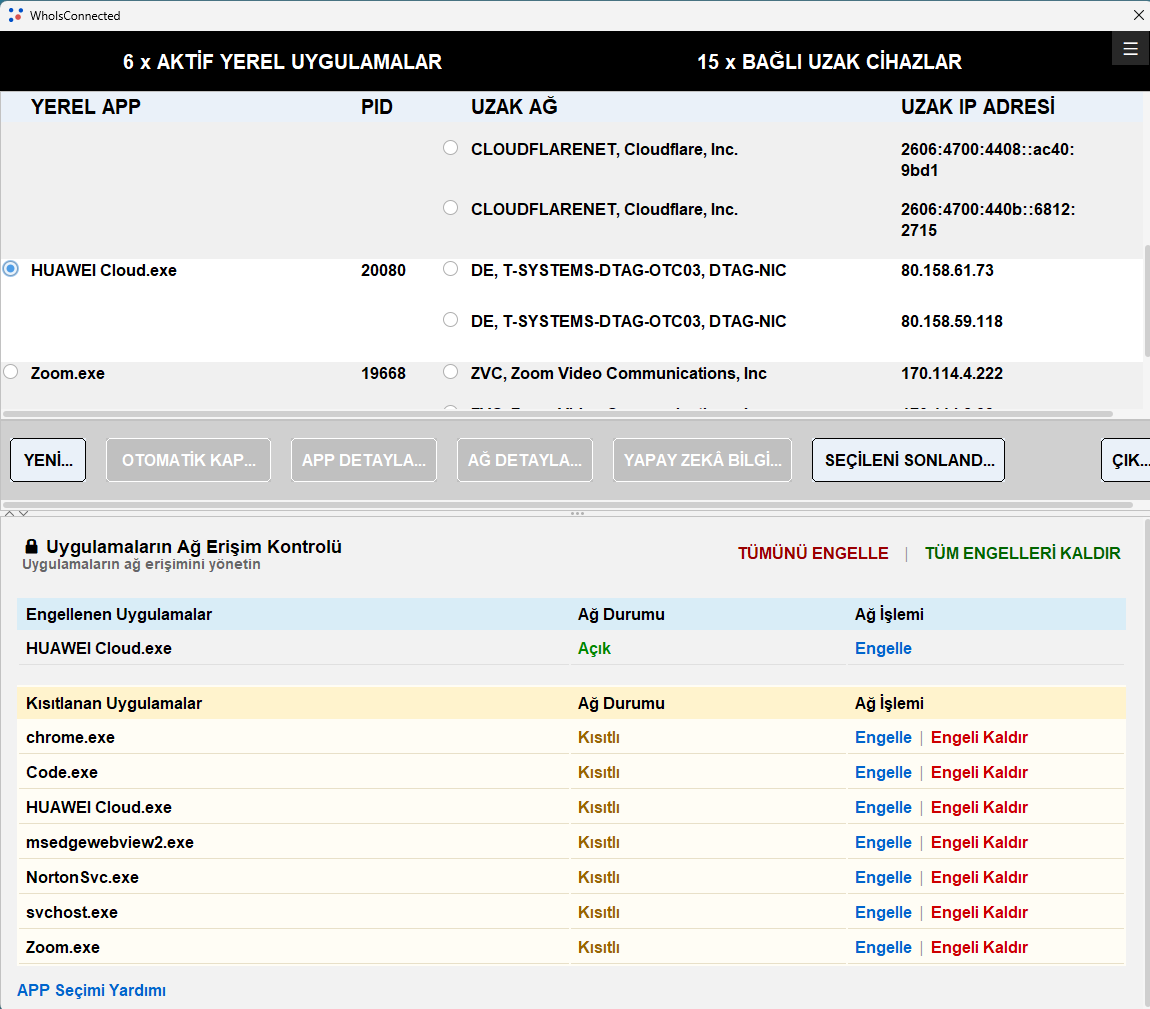Block Zoom.exe with its Engelle link

coord(883,947)
